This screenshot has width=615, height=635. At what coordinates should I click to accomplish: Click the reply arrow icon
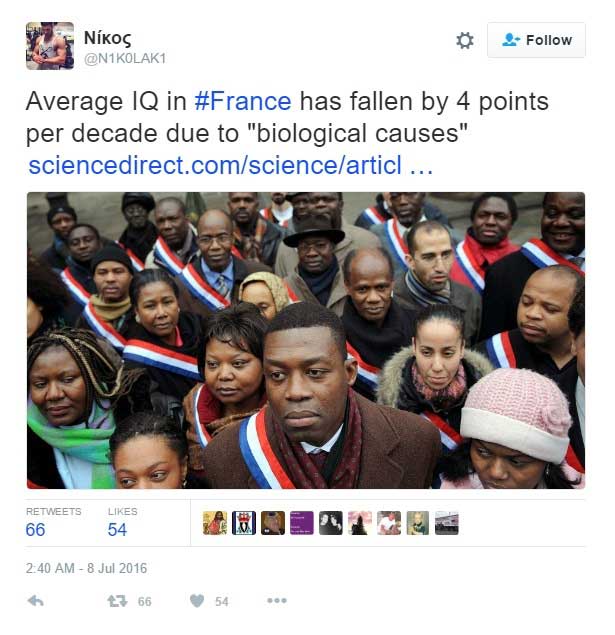[36, 601]
